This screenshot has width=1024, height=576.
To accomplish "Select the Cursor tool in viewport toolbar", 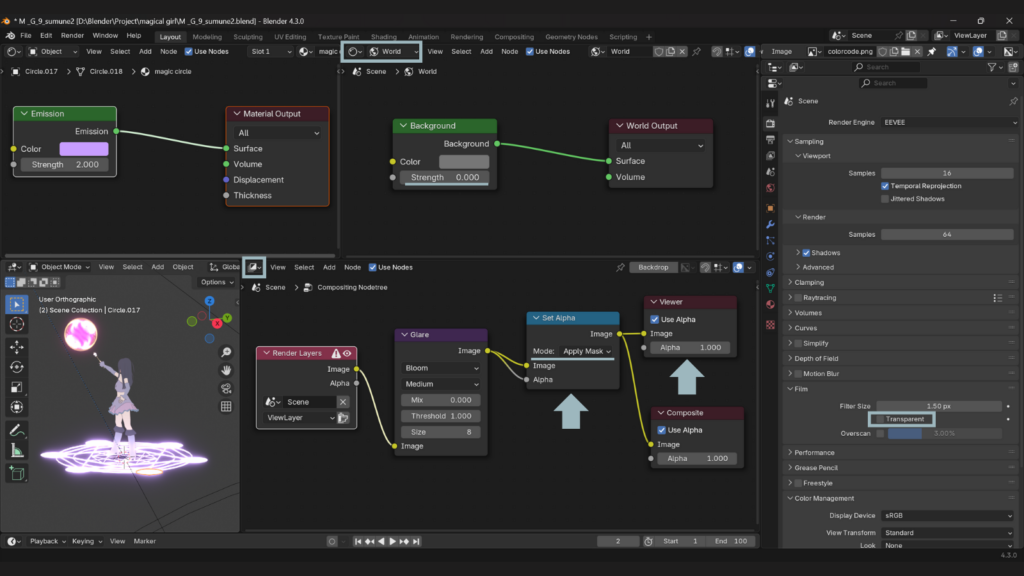I will point(17,324).
